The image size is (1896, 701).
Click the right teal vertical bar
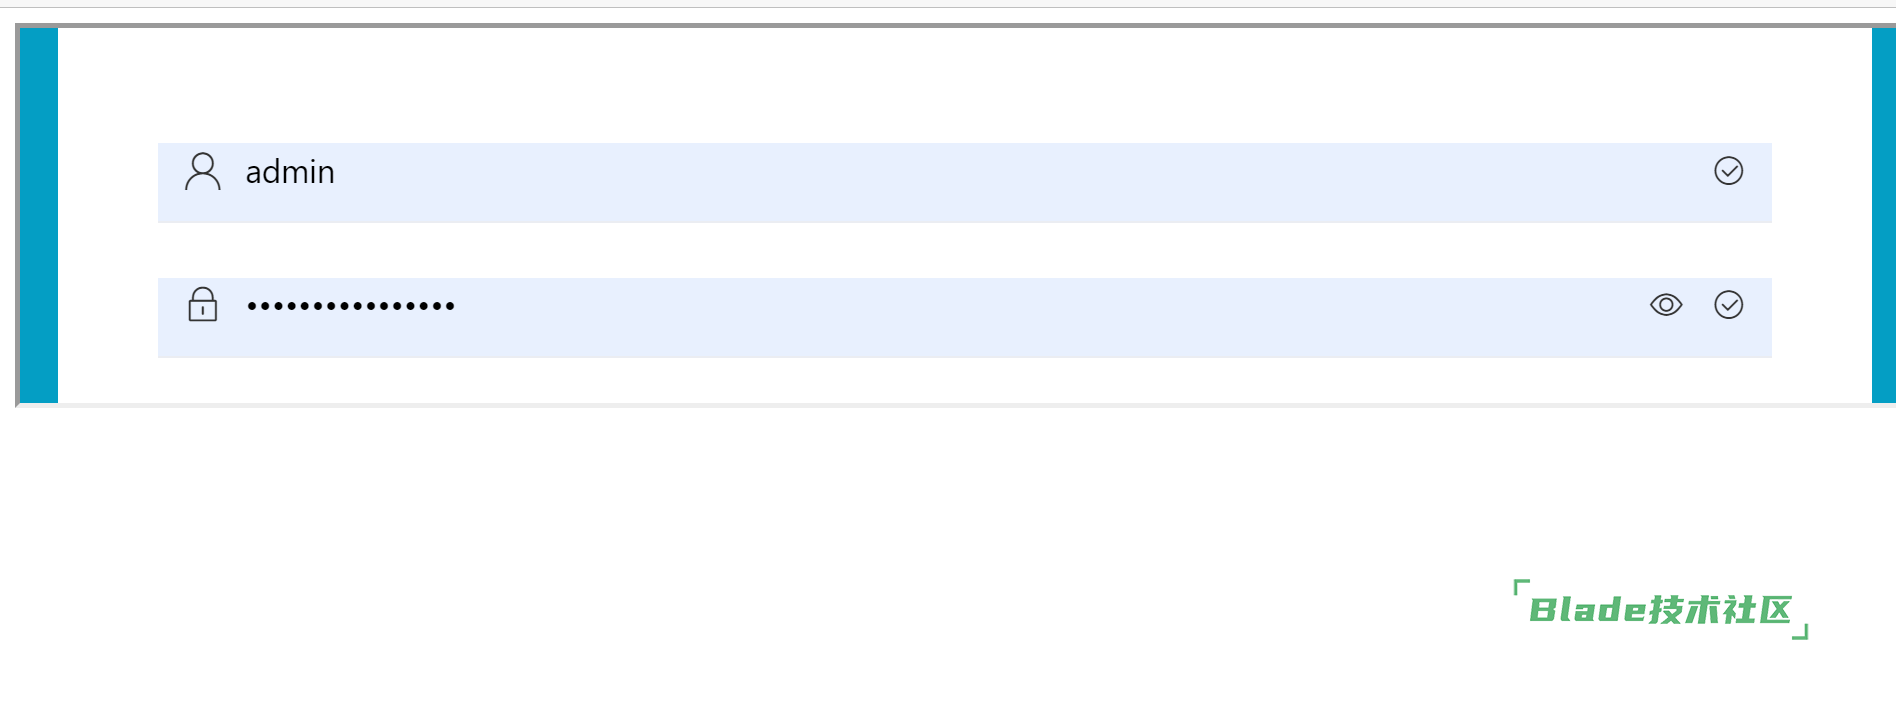click(x=1883, y=215)
